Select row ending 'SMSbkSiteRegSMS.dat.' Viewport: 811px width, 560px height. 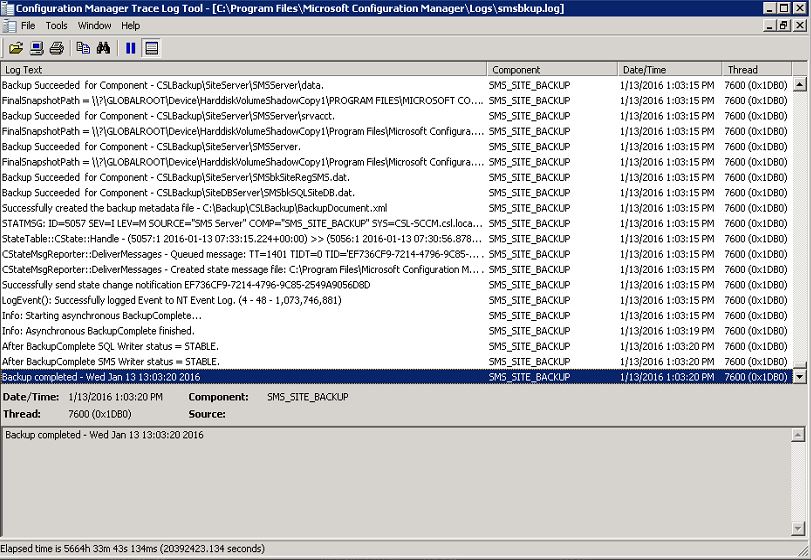click(x=396, y=177)
